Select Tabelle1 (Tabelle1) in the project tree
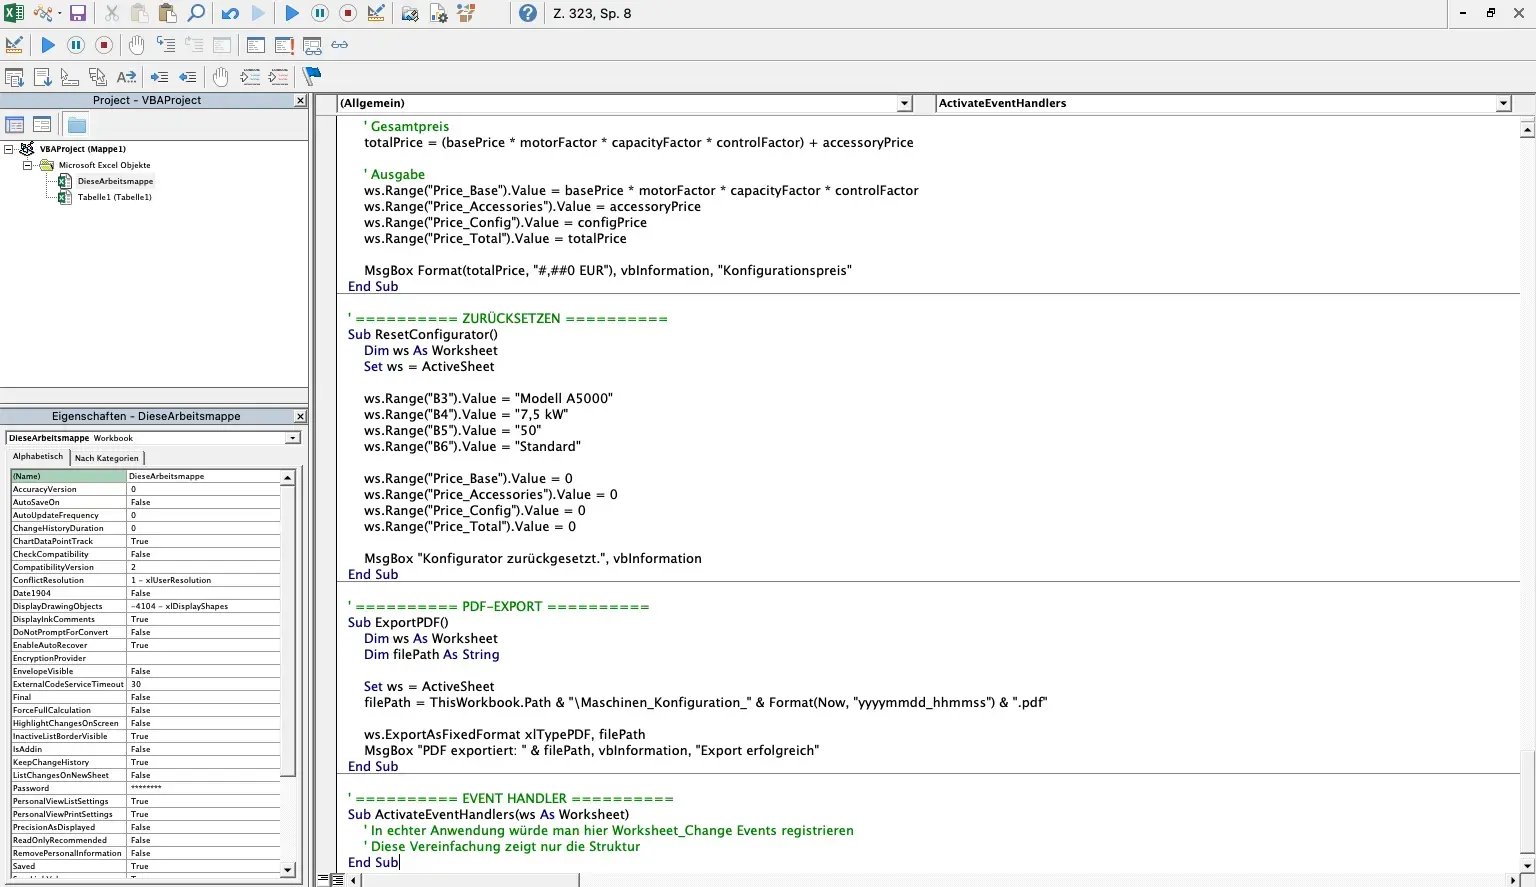 [114, 197]
